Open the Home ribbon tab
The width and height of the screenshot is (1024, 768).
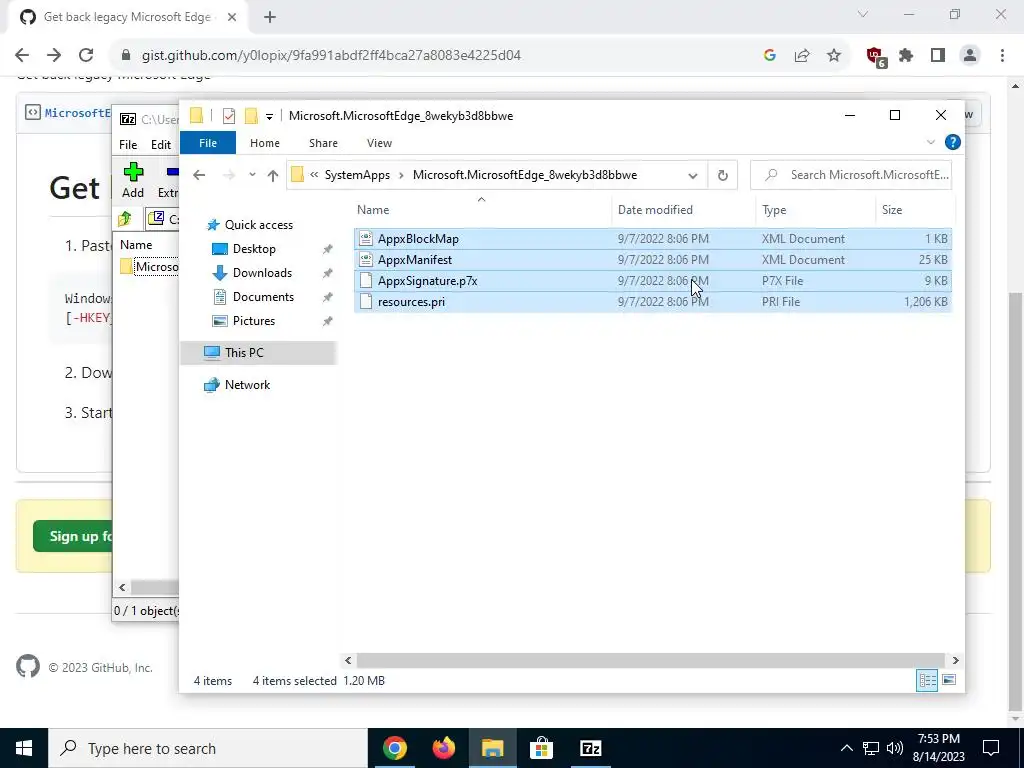pos(264,143)
